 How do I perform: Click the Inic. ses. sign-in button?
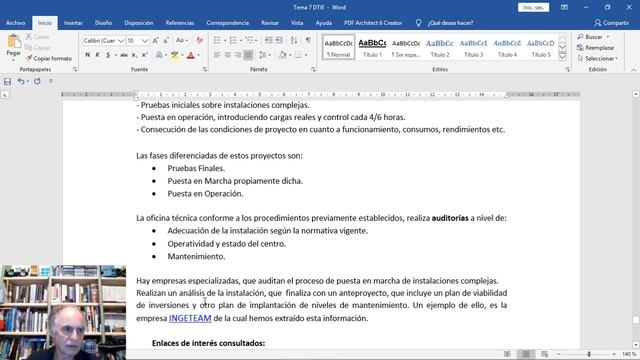[x=533, y=7]
